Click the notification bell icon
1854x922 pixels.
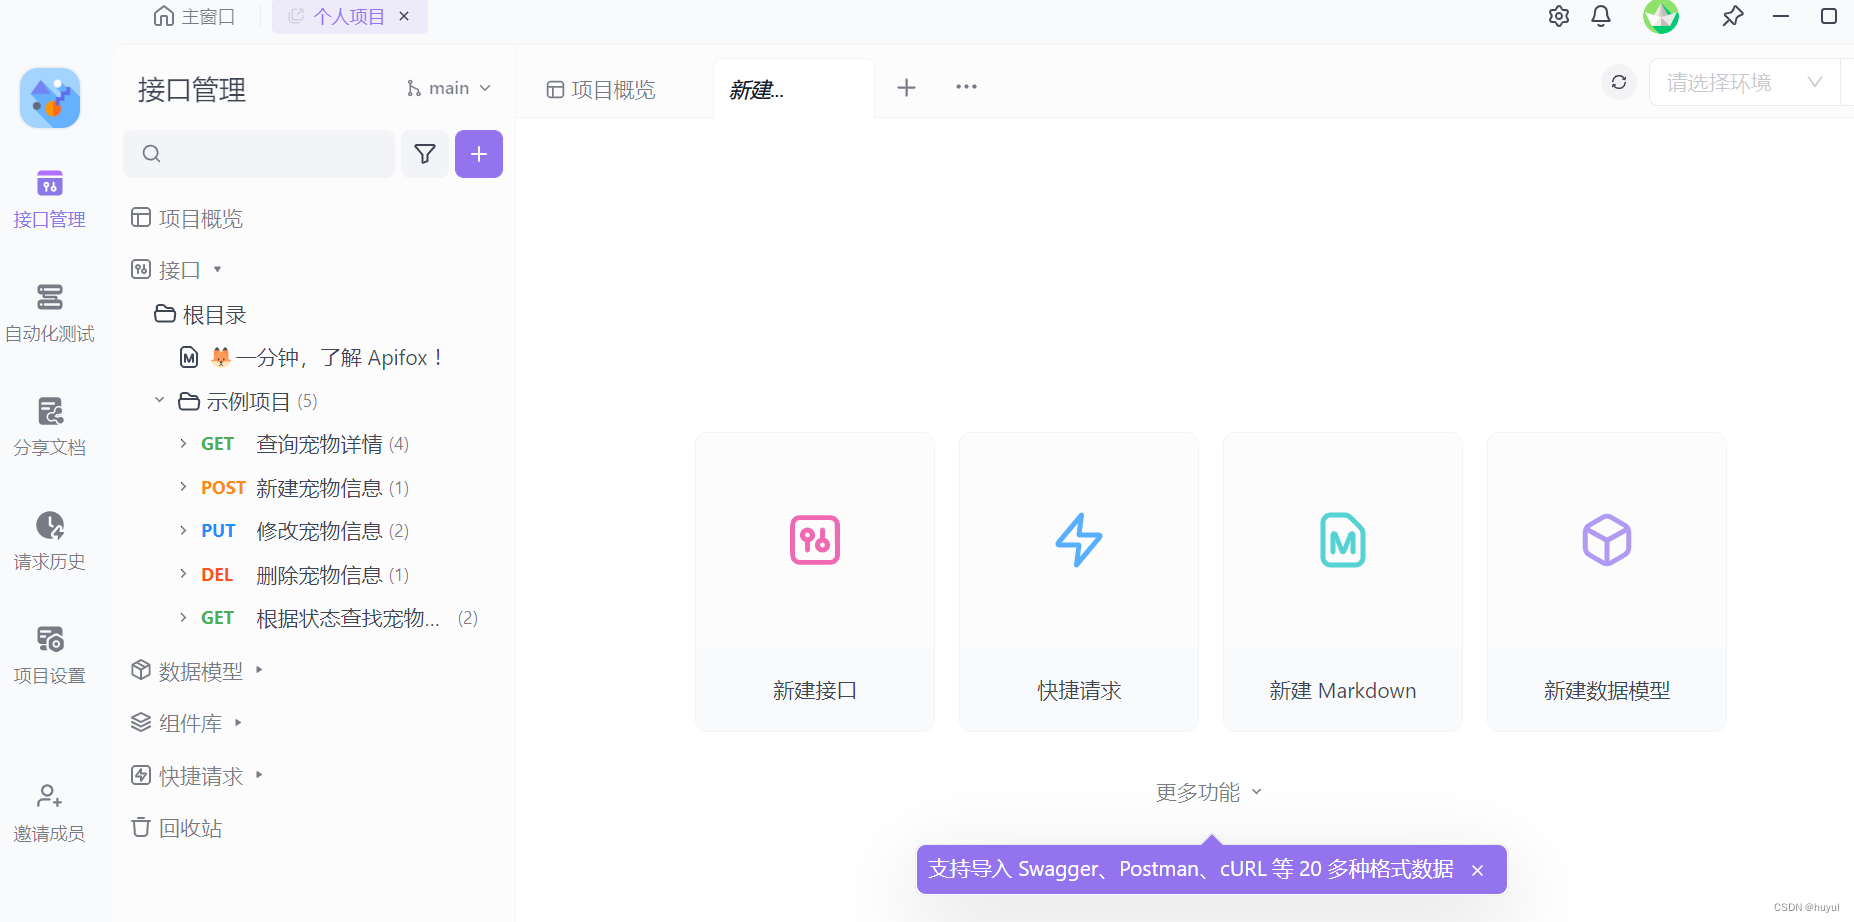coord(1599,16)
